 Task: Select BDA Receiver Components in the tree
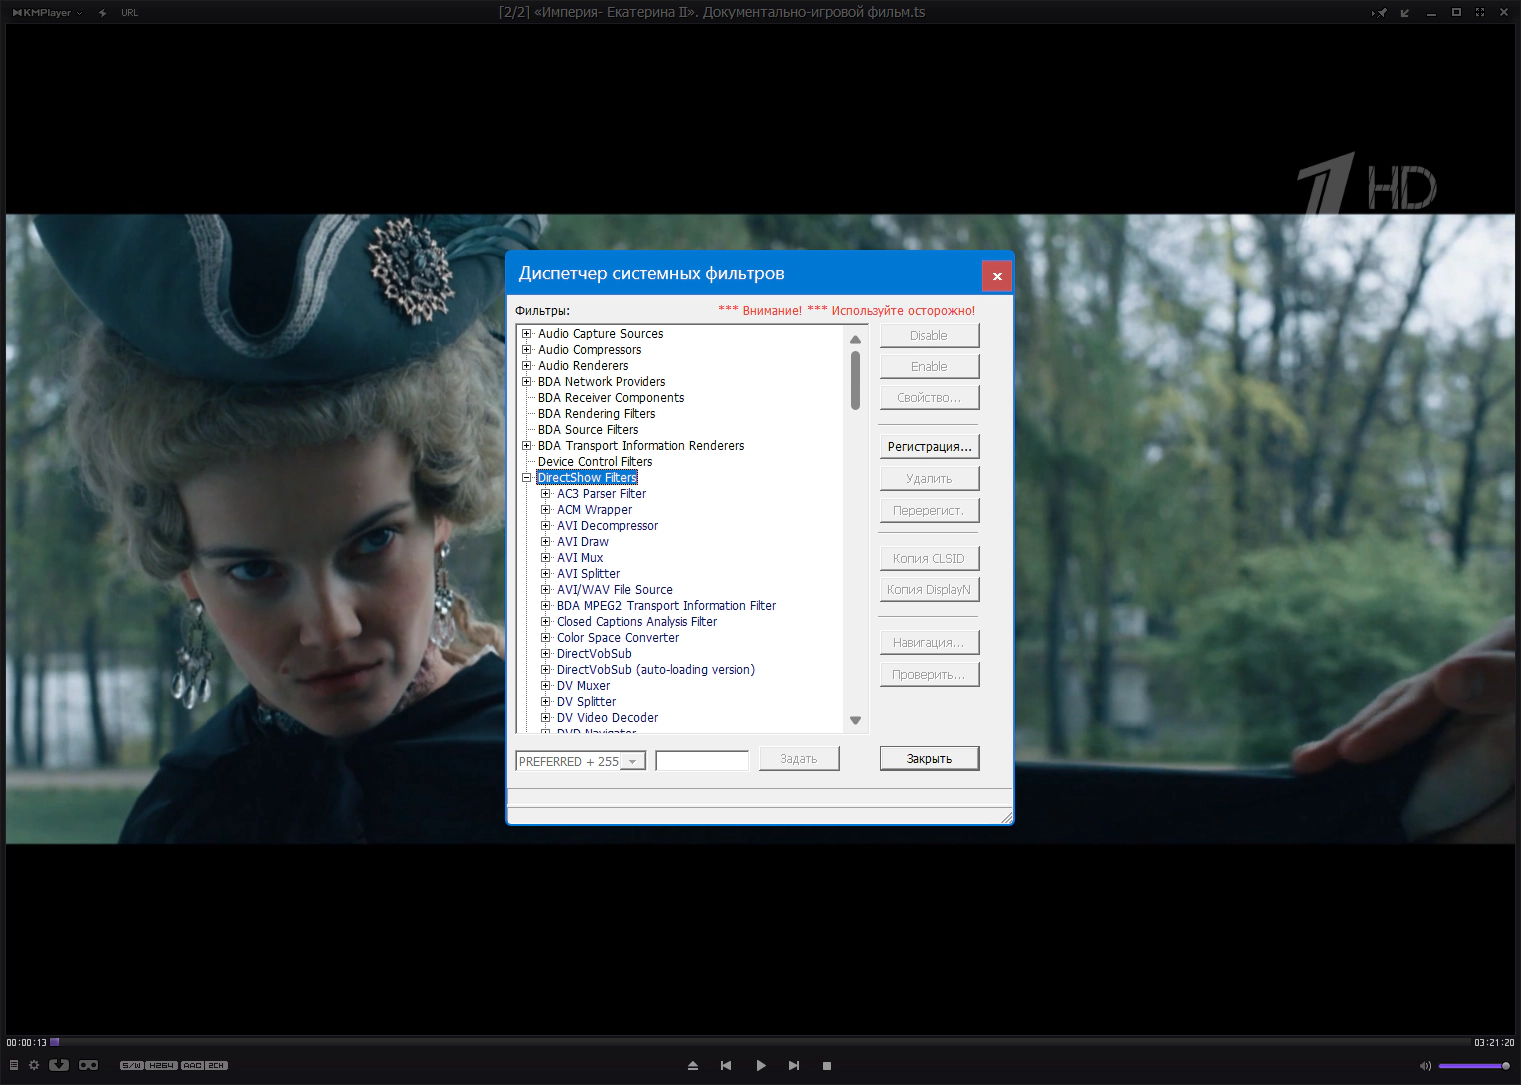click(x=611, y=398)
